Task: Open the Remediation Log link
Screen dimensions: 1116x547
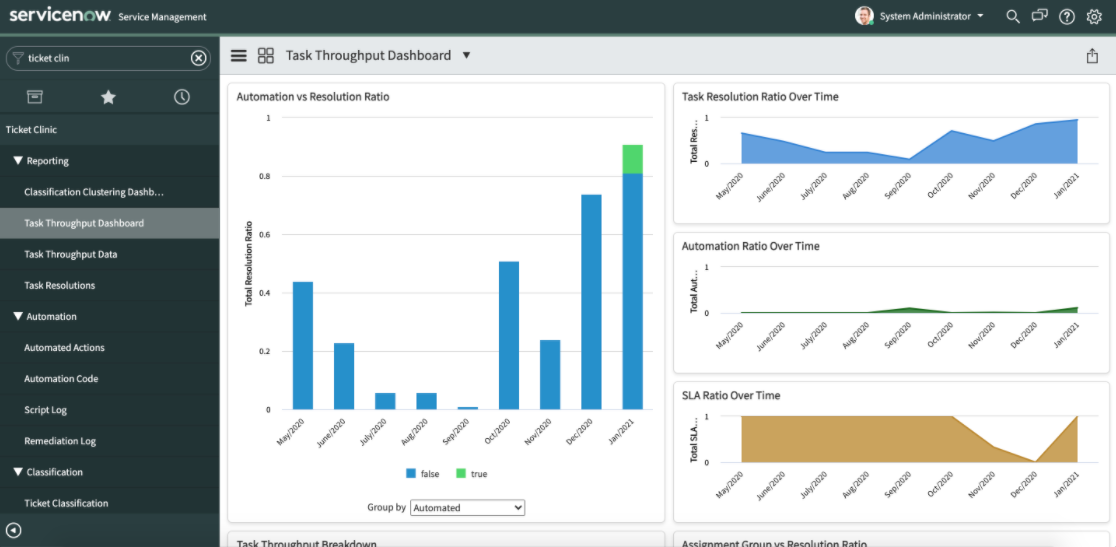Action: tap(60, 441)
